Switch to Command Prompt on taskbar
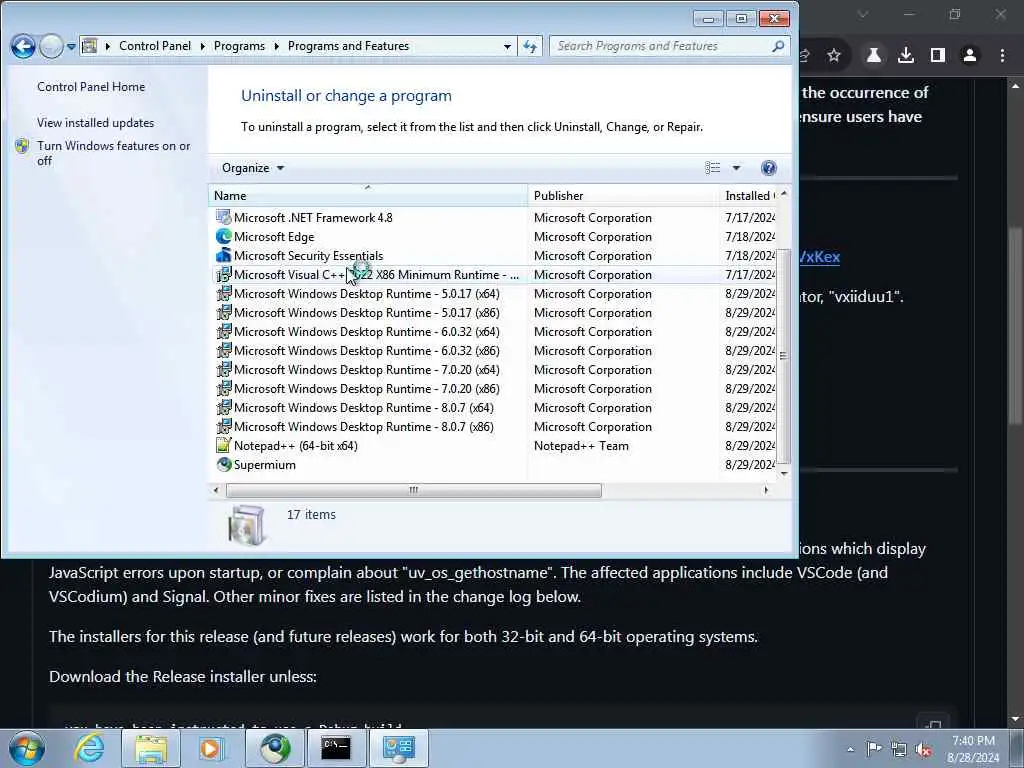 (336, 748)
